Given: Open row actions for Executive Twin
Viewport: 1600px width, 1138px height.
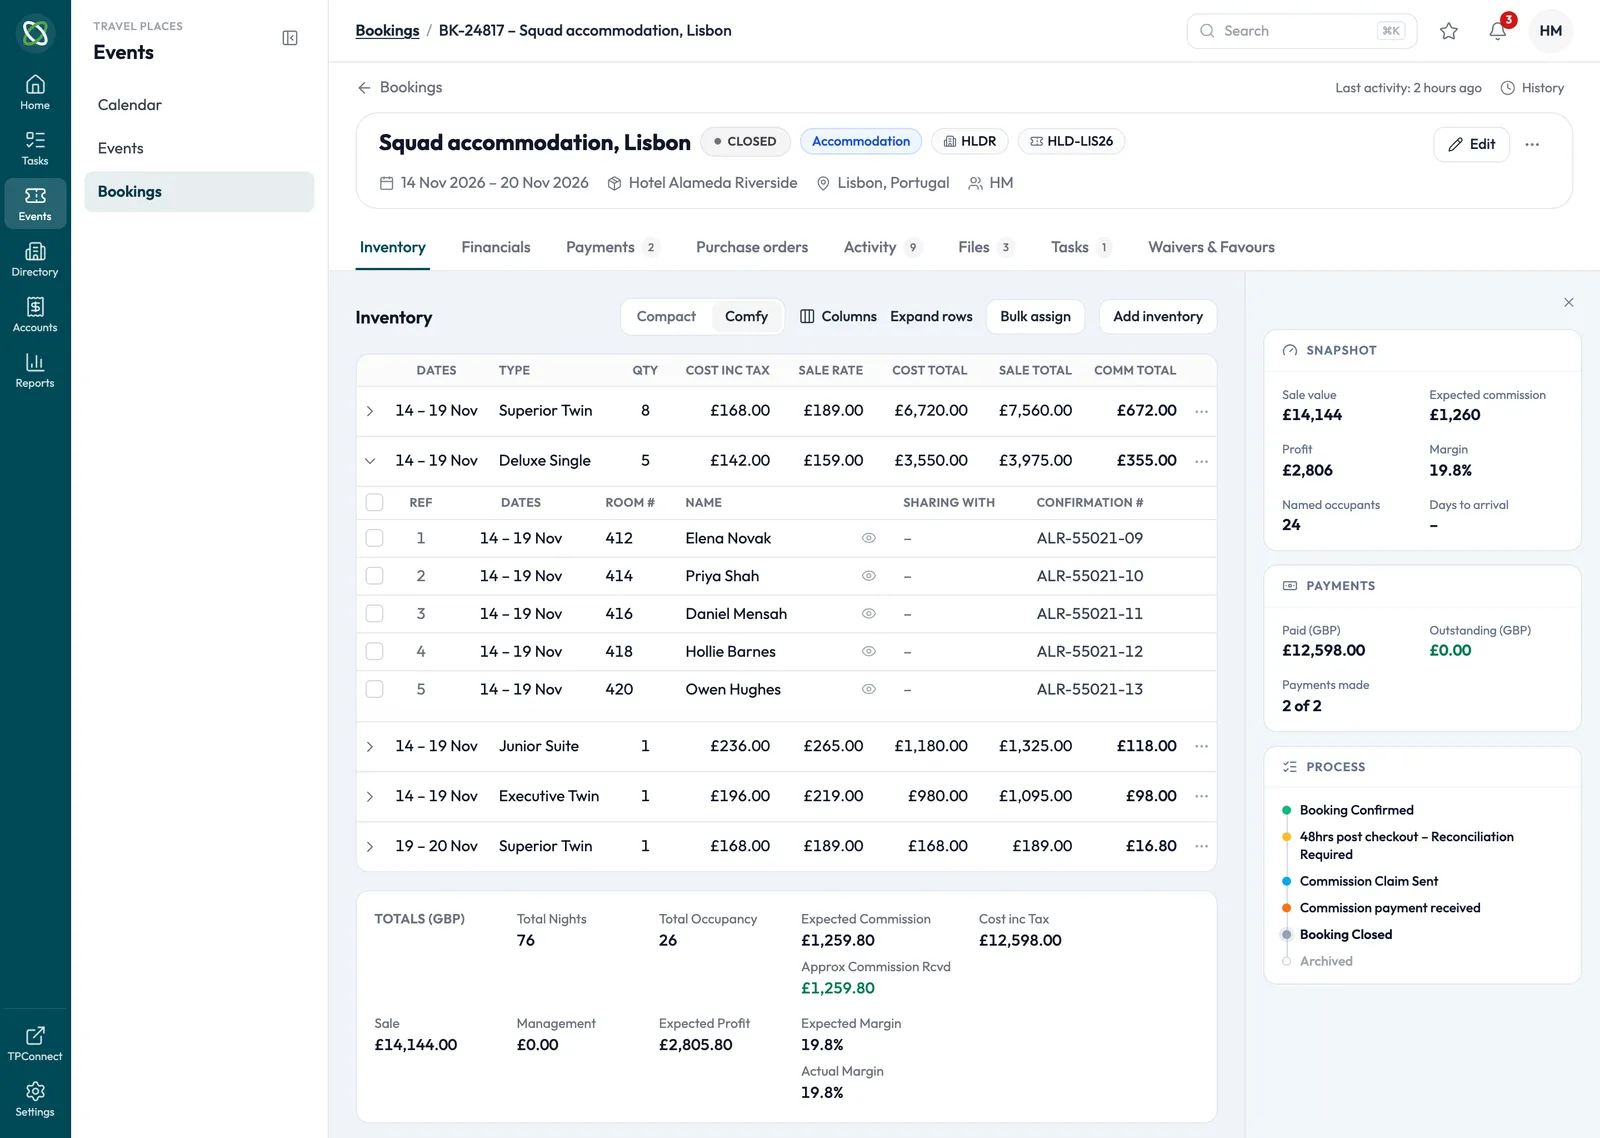Looking at the screenshot, I should coord(1201,796).
